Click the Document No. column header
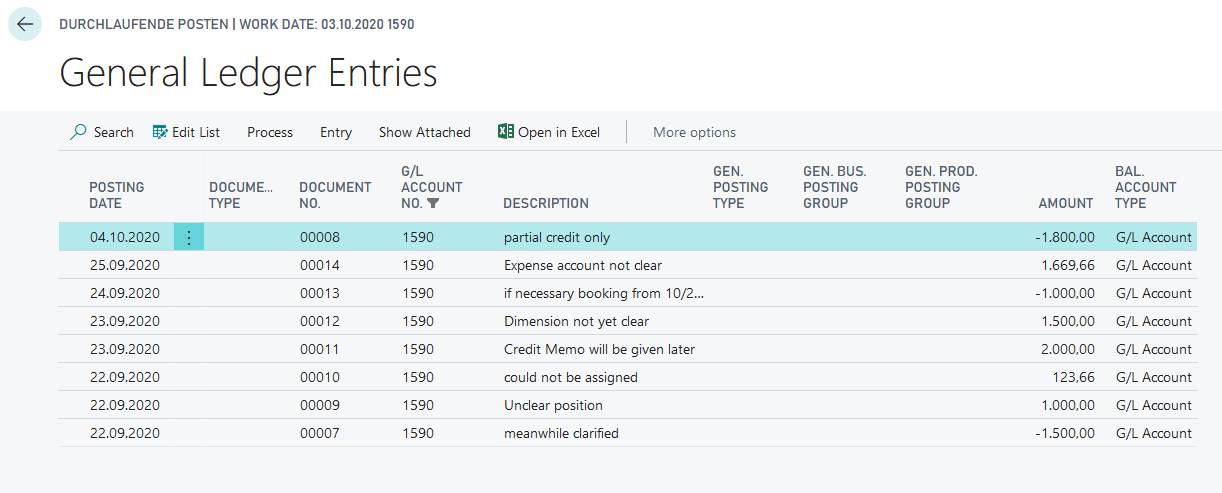Image resolution: width=1222 pixels, height=493 pixels. [x=335, y=195]
